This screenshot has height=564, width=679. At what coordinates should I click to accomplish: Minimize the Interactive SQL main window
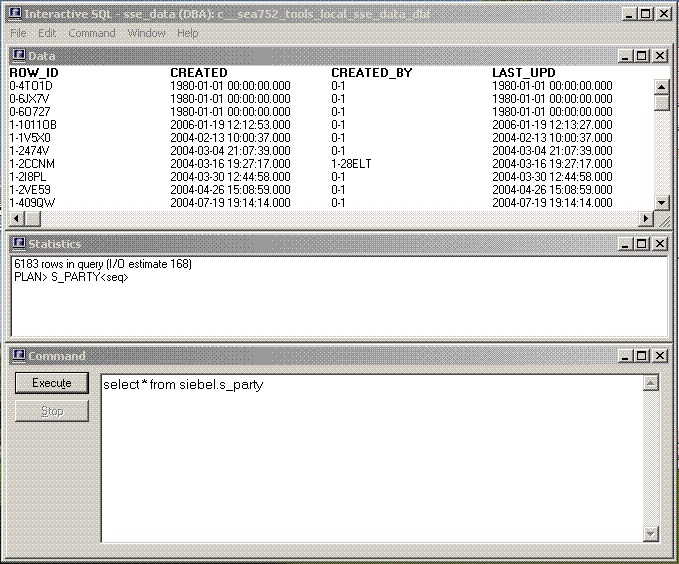tap(629, 14)
